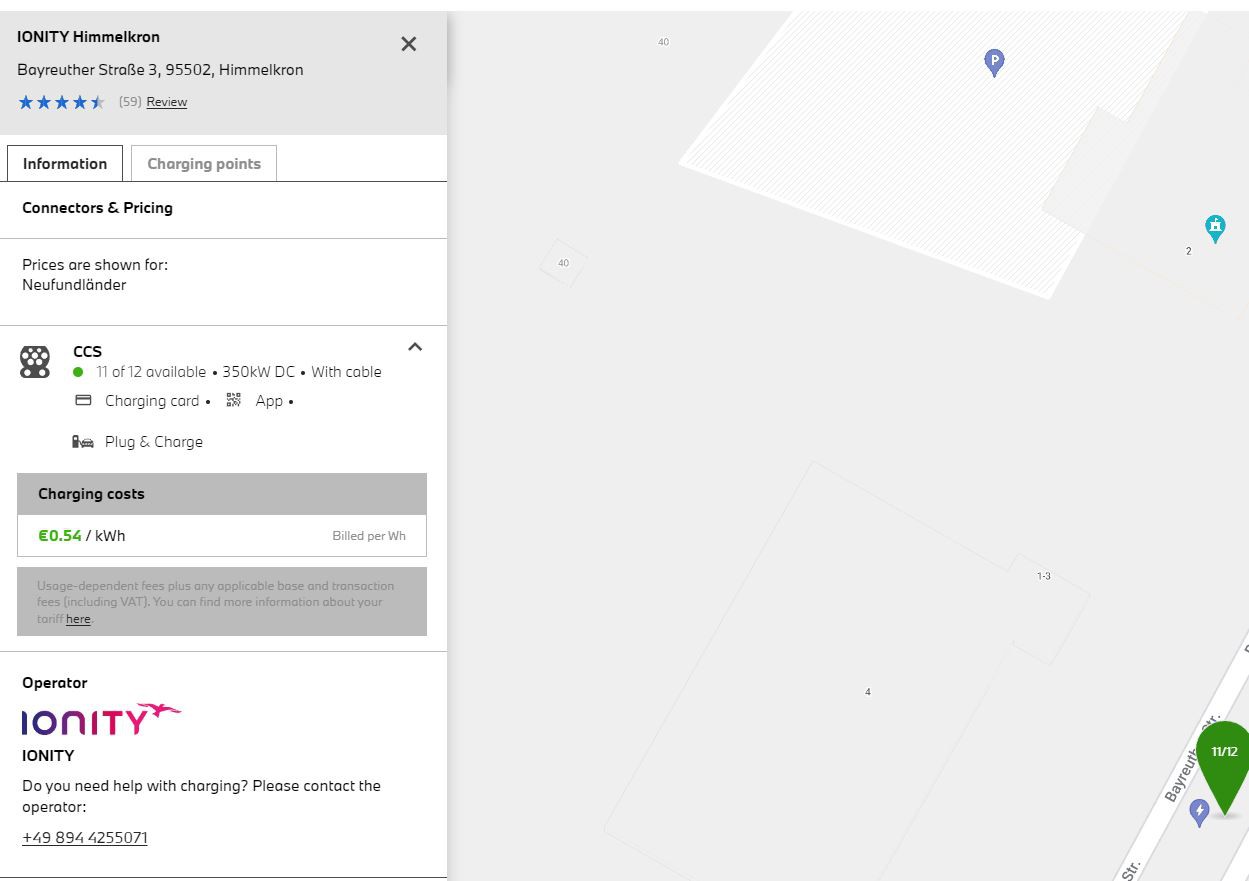Collapse the CCS connector section chevron
Image resolution: width=1249 pixels, height=881 pixels.
coord(415,347)
